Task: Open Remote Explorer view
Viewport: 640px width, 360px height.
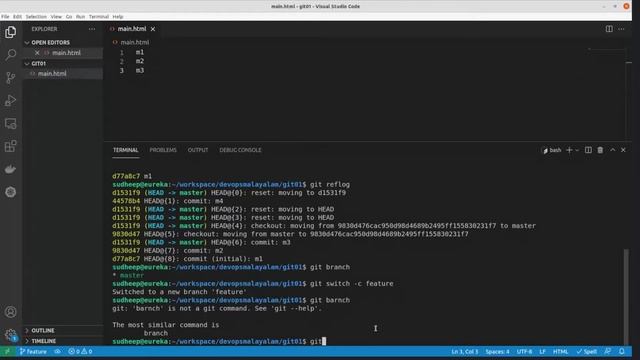Action: tap(11, 123)
